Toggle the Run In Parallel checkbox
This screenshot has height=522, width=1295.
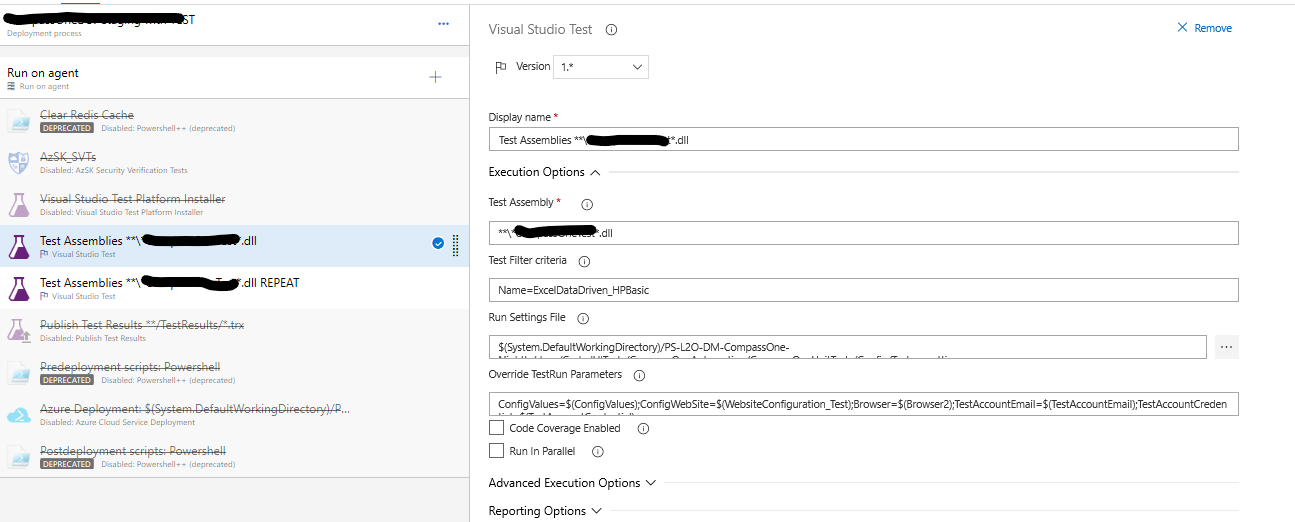496,451
